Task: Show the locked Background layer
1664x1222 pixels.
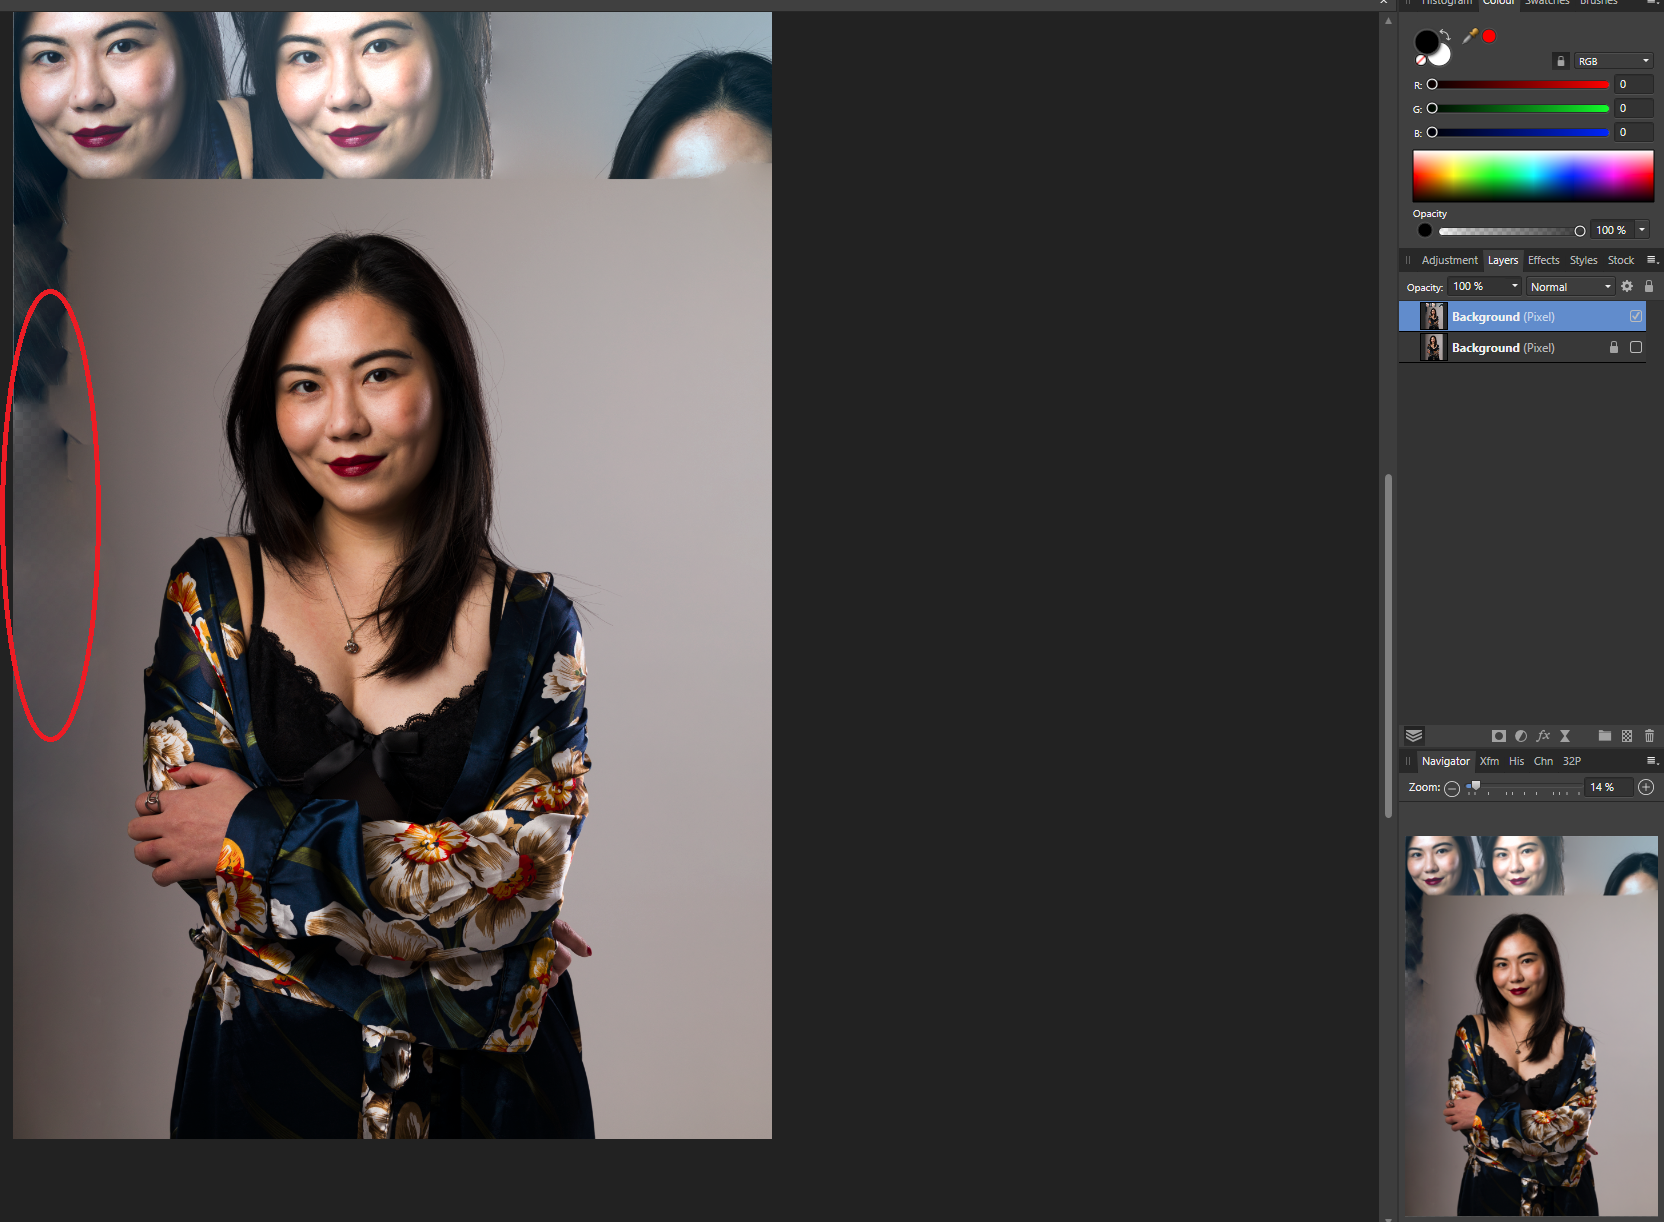Action: (x=1636, y=348)
